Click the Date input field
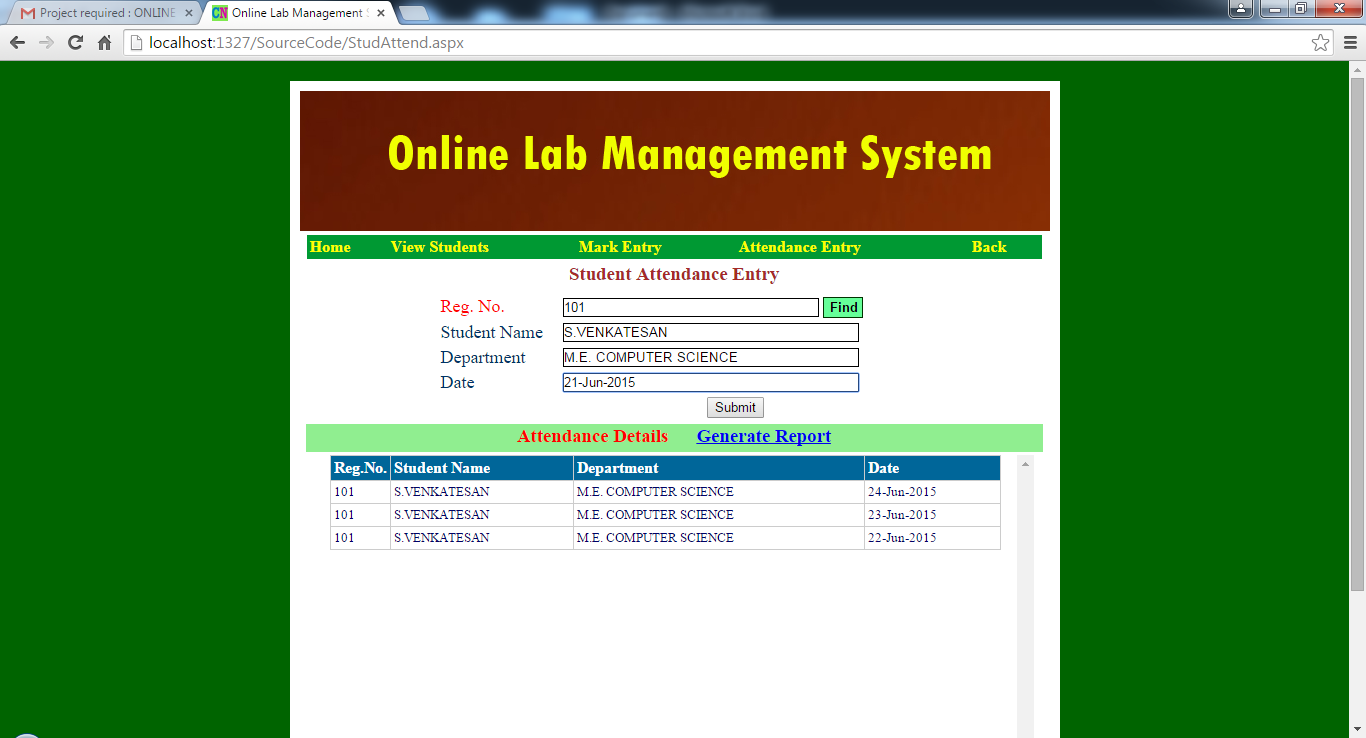The width and height of the screenshot is (1366, 738). pos(710,383)
